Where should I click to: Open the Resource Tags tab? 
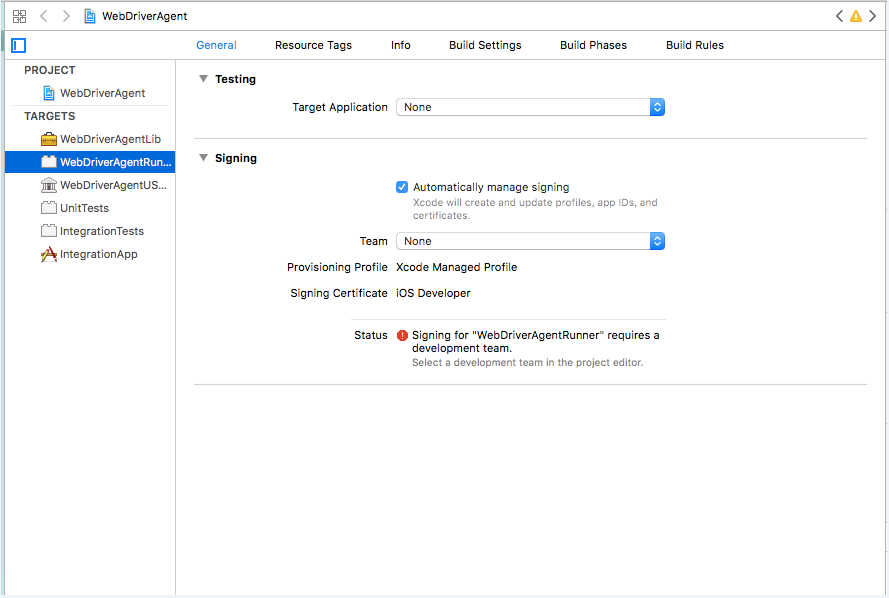[313, 45]
